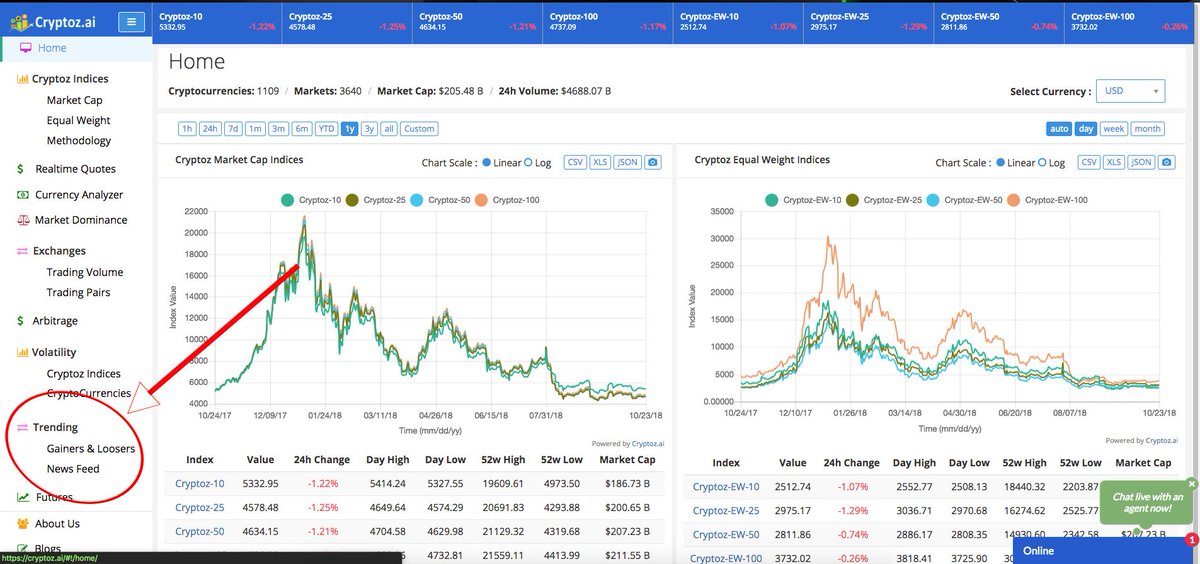
Task: Select the 24h time range
Action: point(210,128)
